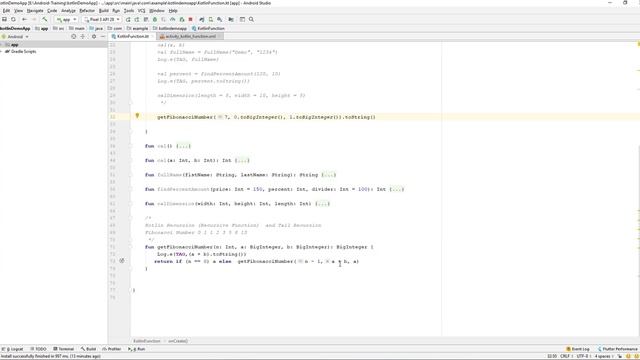The height and width of the screenshot is (360, 640).
Task: Click the Collapse All icon in Project panel
Action: pos(83,36)
